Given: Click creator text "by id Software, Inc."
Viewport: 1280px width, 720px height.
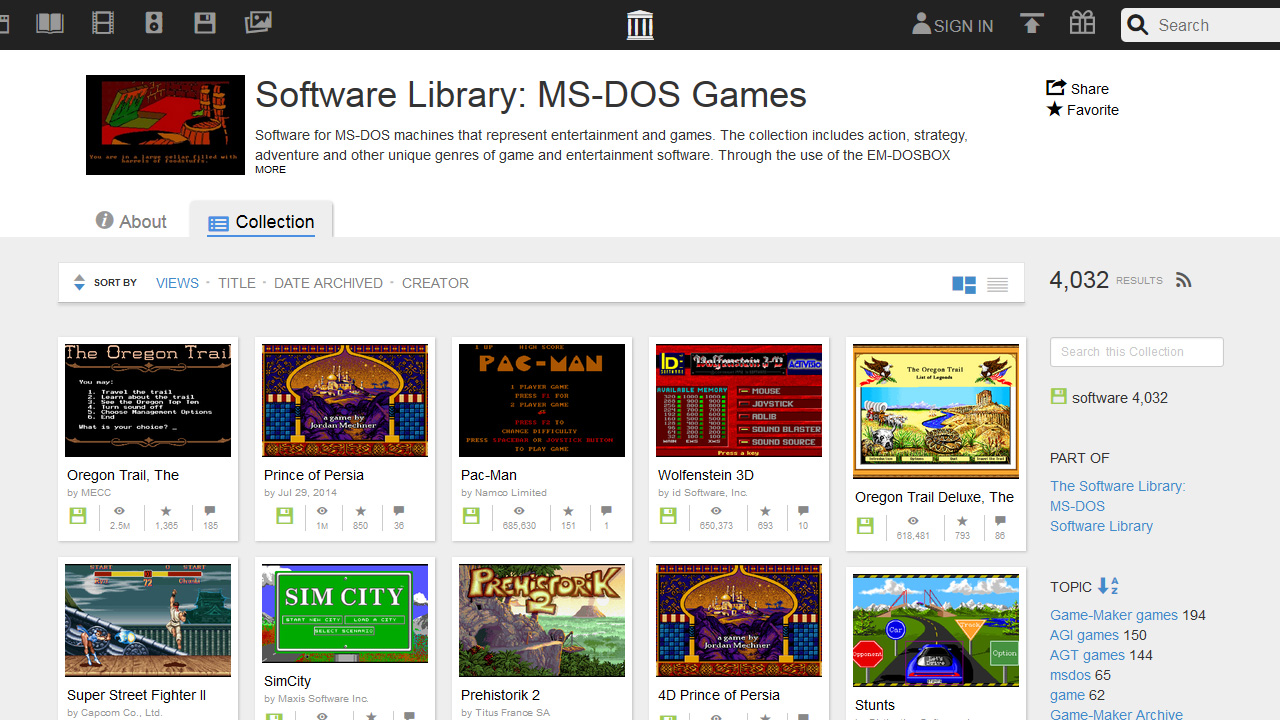Looking at the screenshot, I should (703, 493).
